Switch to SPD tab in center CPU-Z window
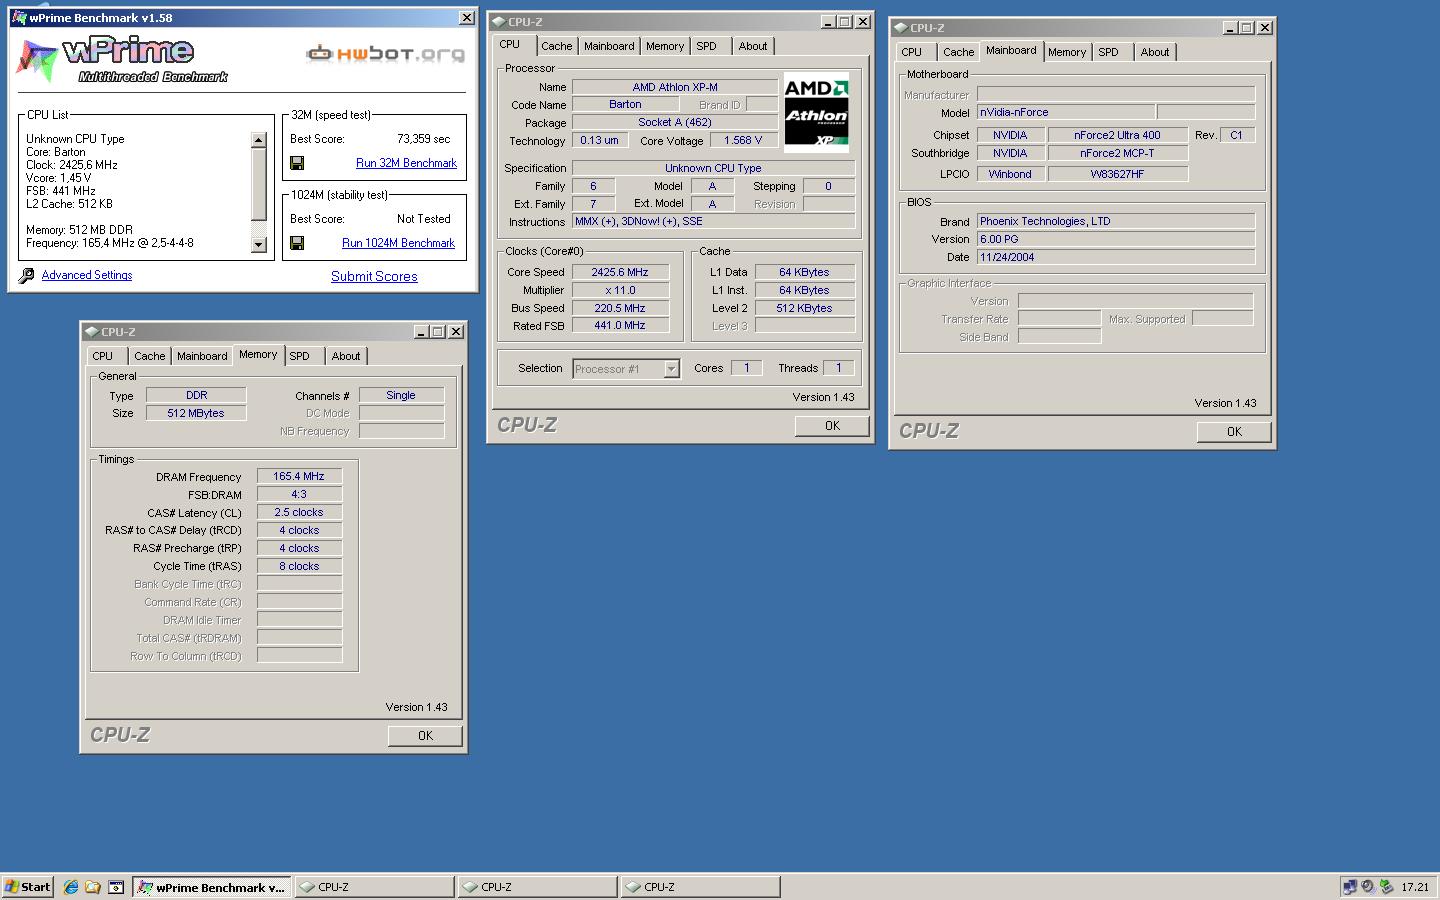The height and width of the screenshot is (900, 1440). click(x=706, y=46)
